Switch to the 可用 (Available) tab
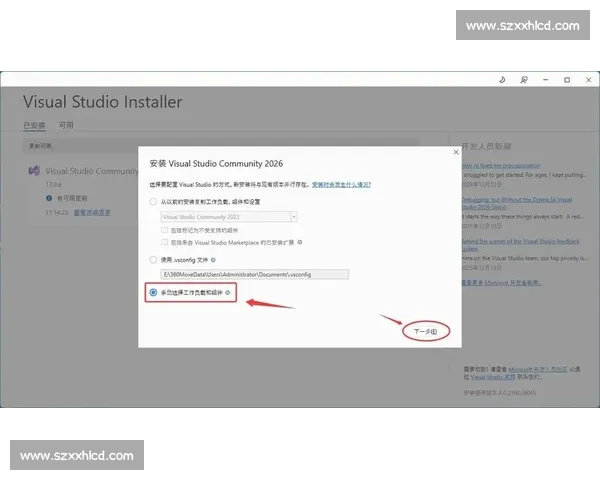 coord(66,125)
